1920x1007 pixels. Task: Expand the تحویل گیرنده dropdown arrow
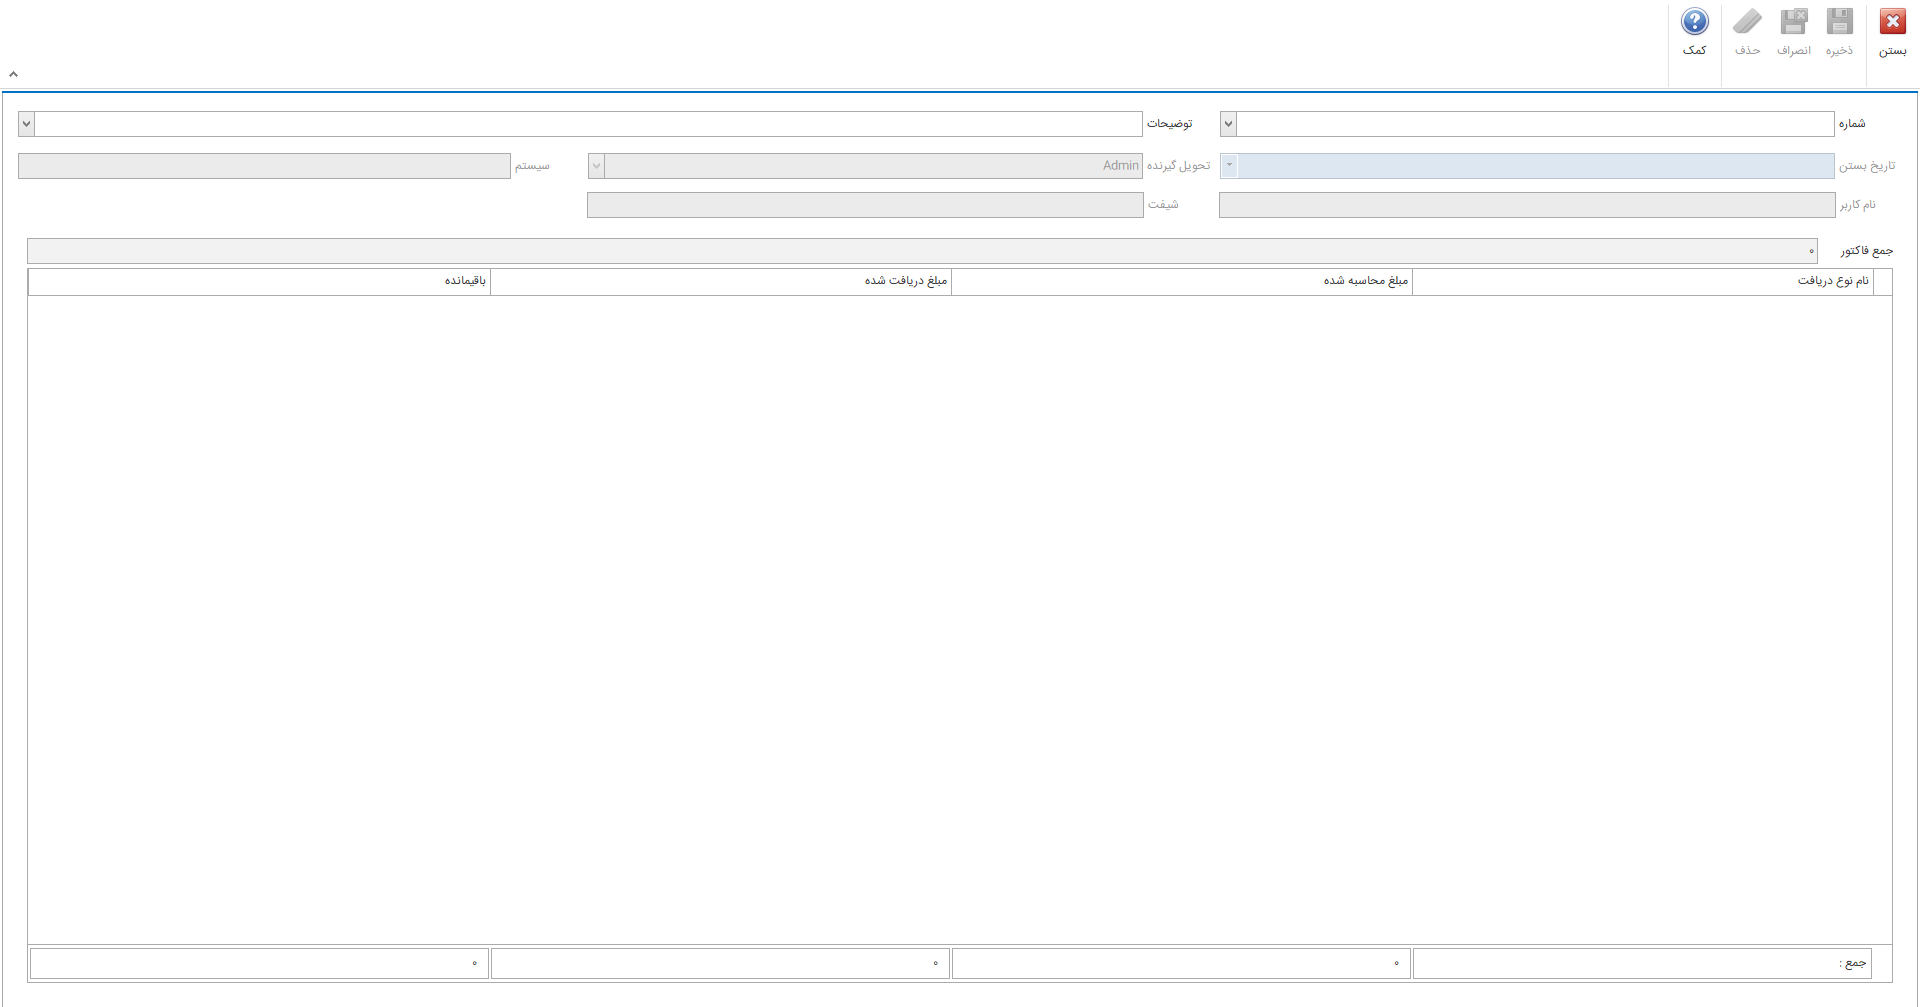[596, 166]
